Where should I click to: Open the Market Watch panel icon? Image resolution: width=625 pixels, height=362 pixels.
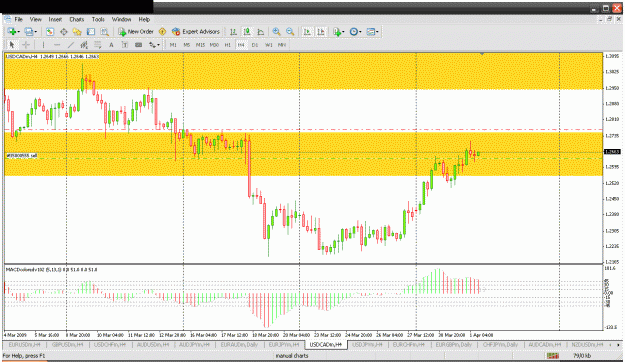point(50,31)
